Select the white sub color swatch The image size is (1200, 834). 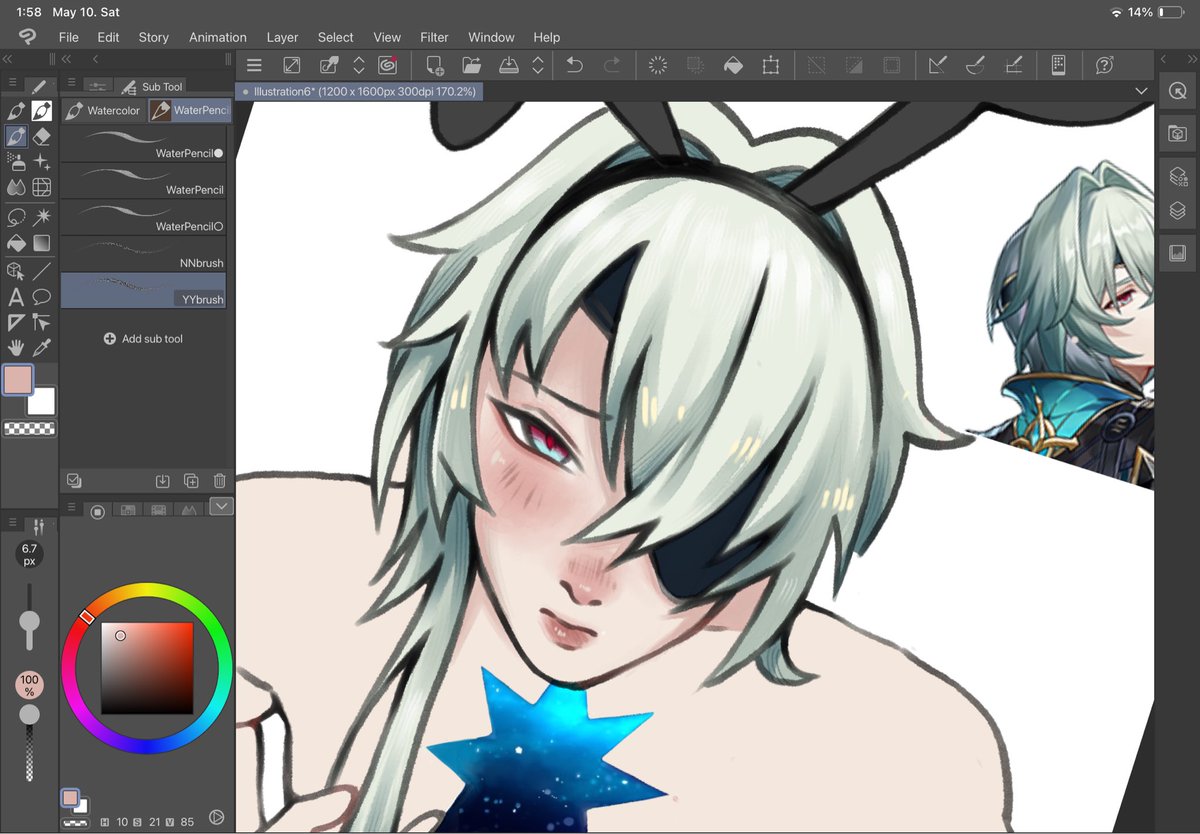click(43, 402)
